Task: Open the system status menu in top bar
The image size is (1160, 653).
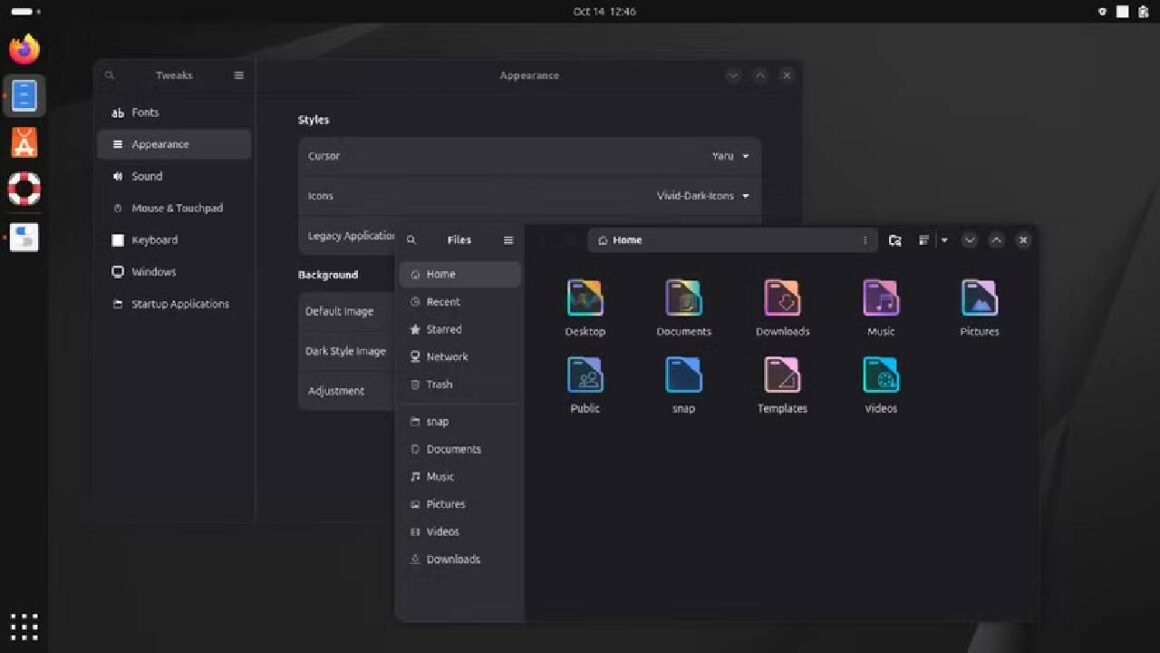Action: coord(1122,11)
